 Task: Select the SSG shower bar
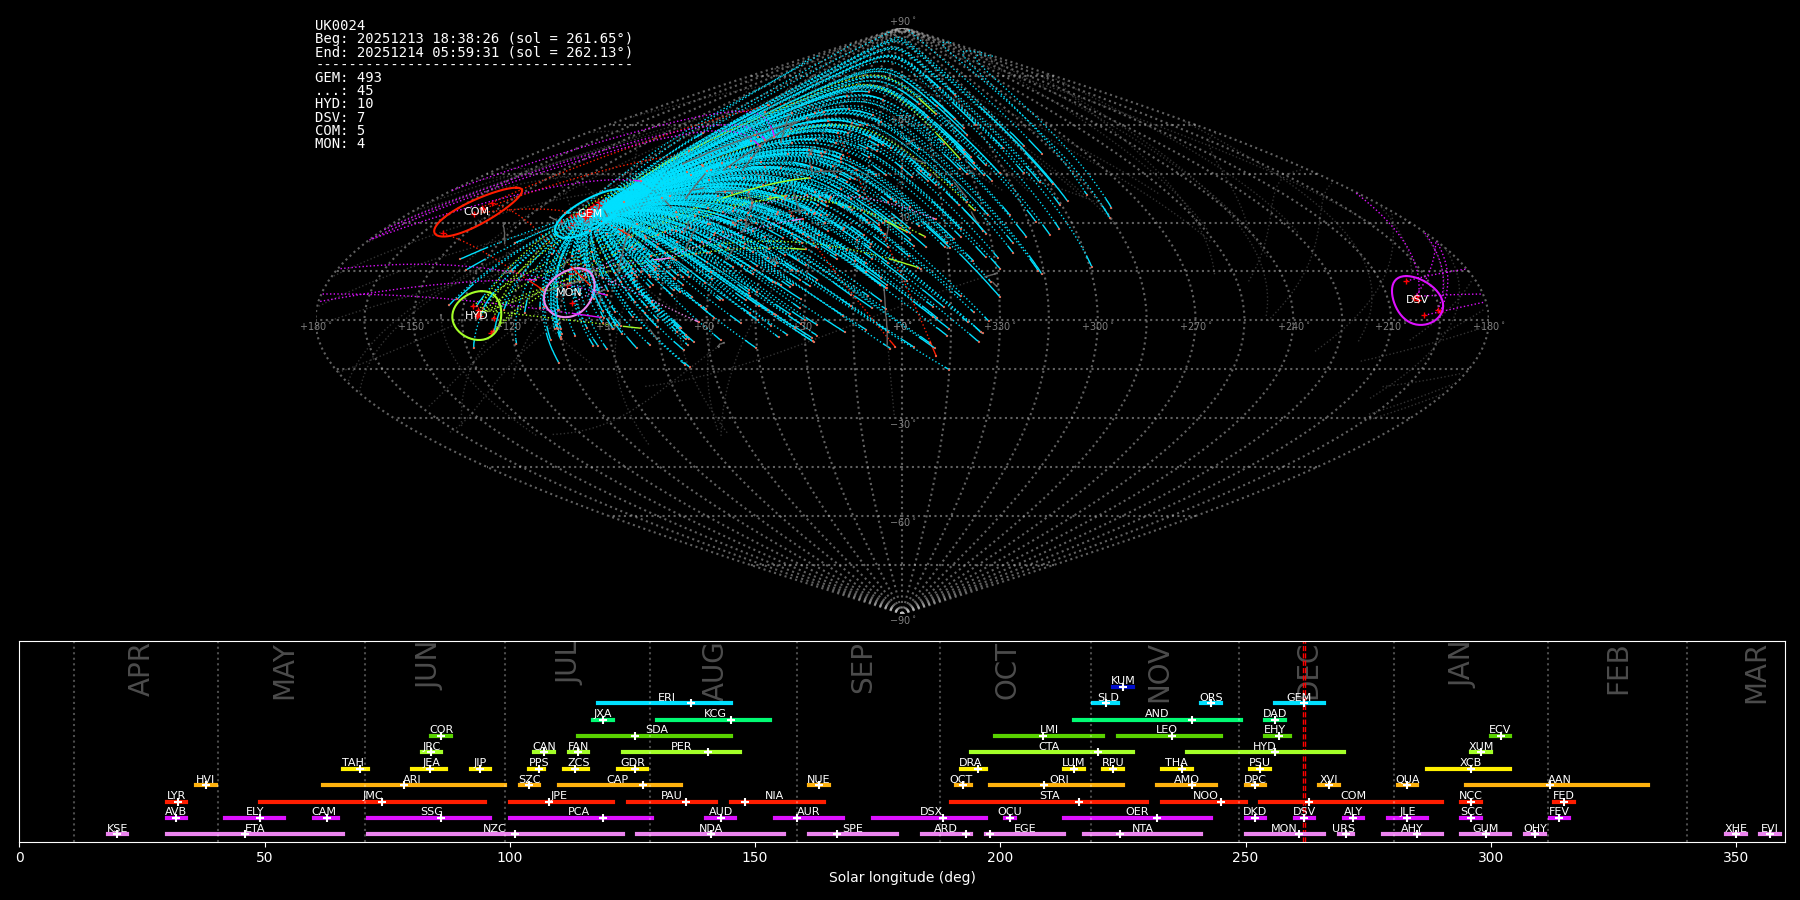(x=429, y=818)
